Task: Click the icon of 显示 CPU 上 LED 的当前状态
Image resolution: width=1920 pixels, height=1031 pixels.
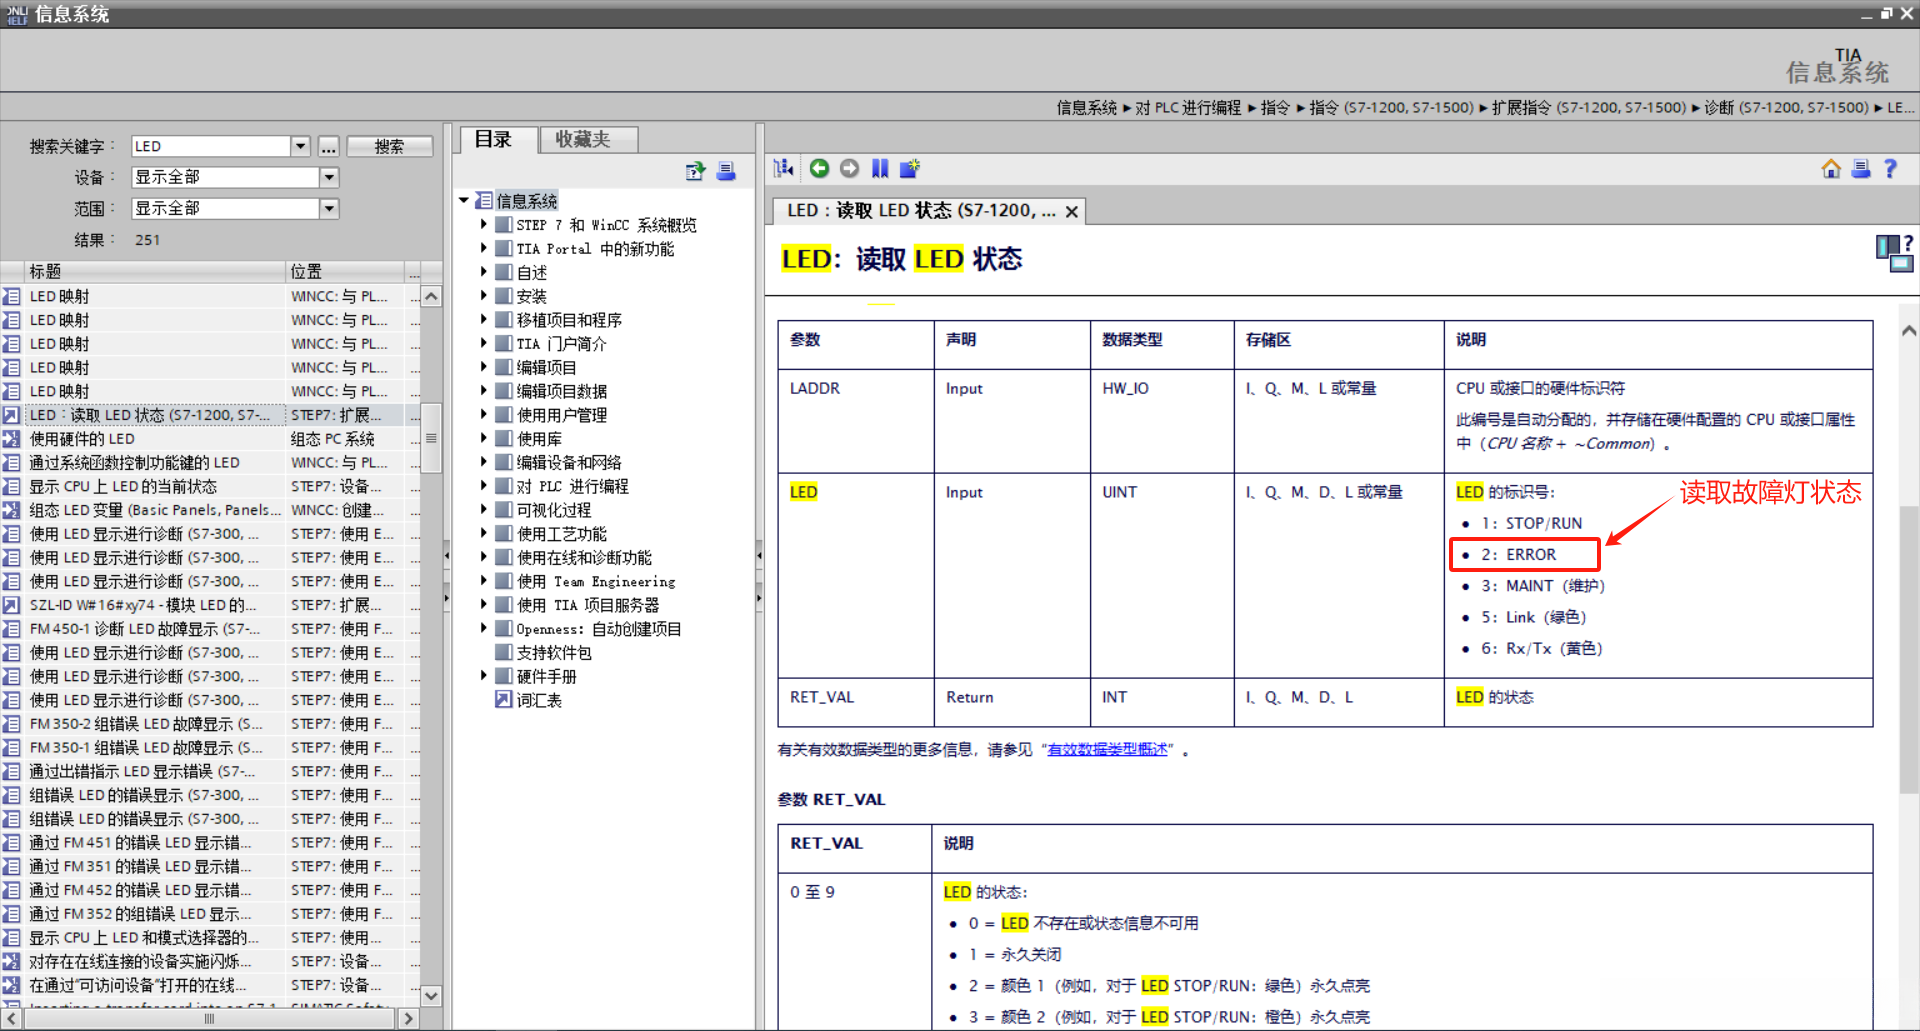Action: click(x=12, y=487)
